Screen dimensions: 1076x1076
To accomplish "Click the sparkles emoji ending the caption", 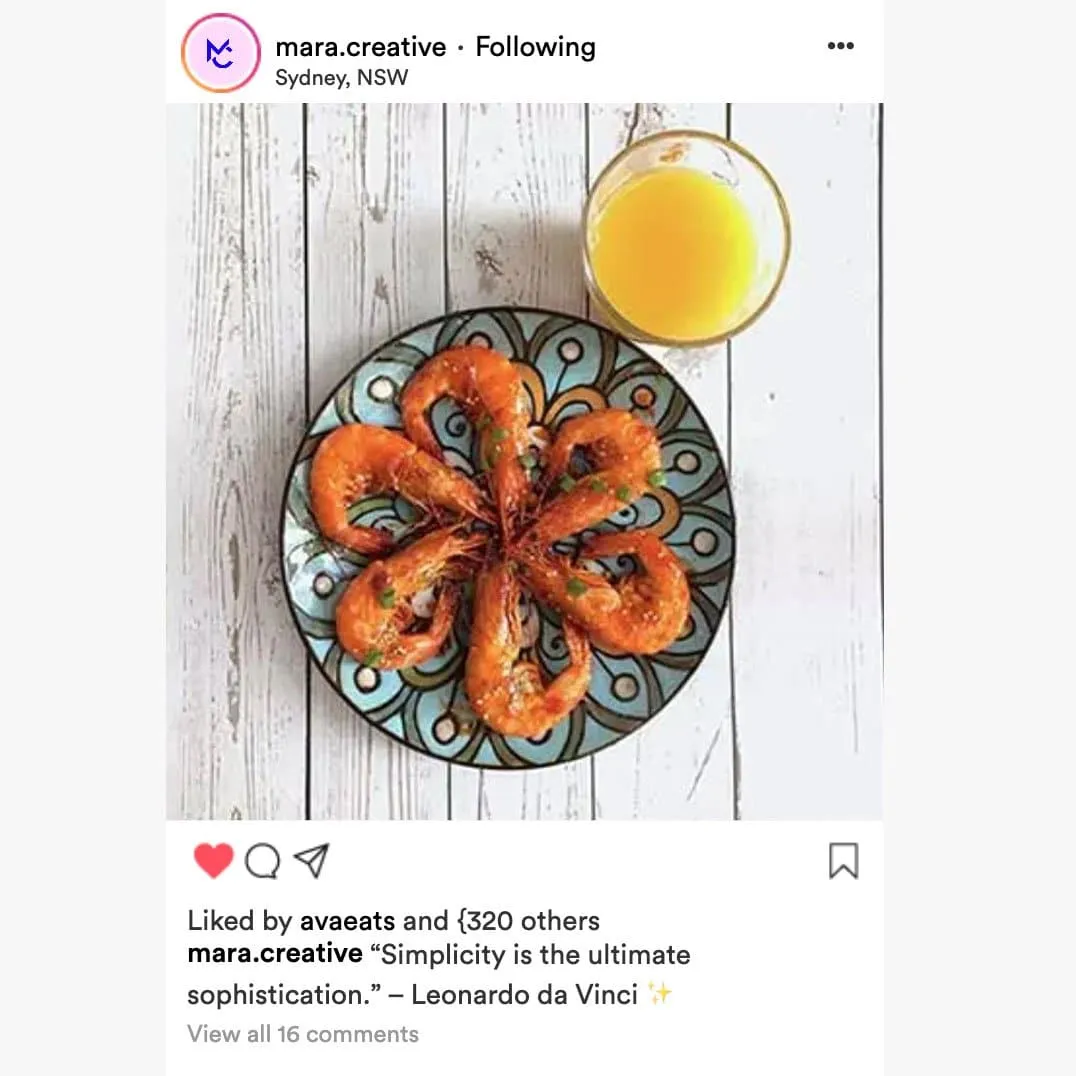I will pyautogui.click(x=659, y=994).
